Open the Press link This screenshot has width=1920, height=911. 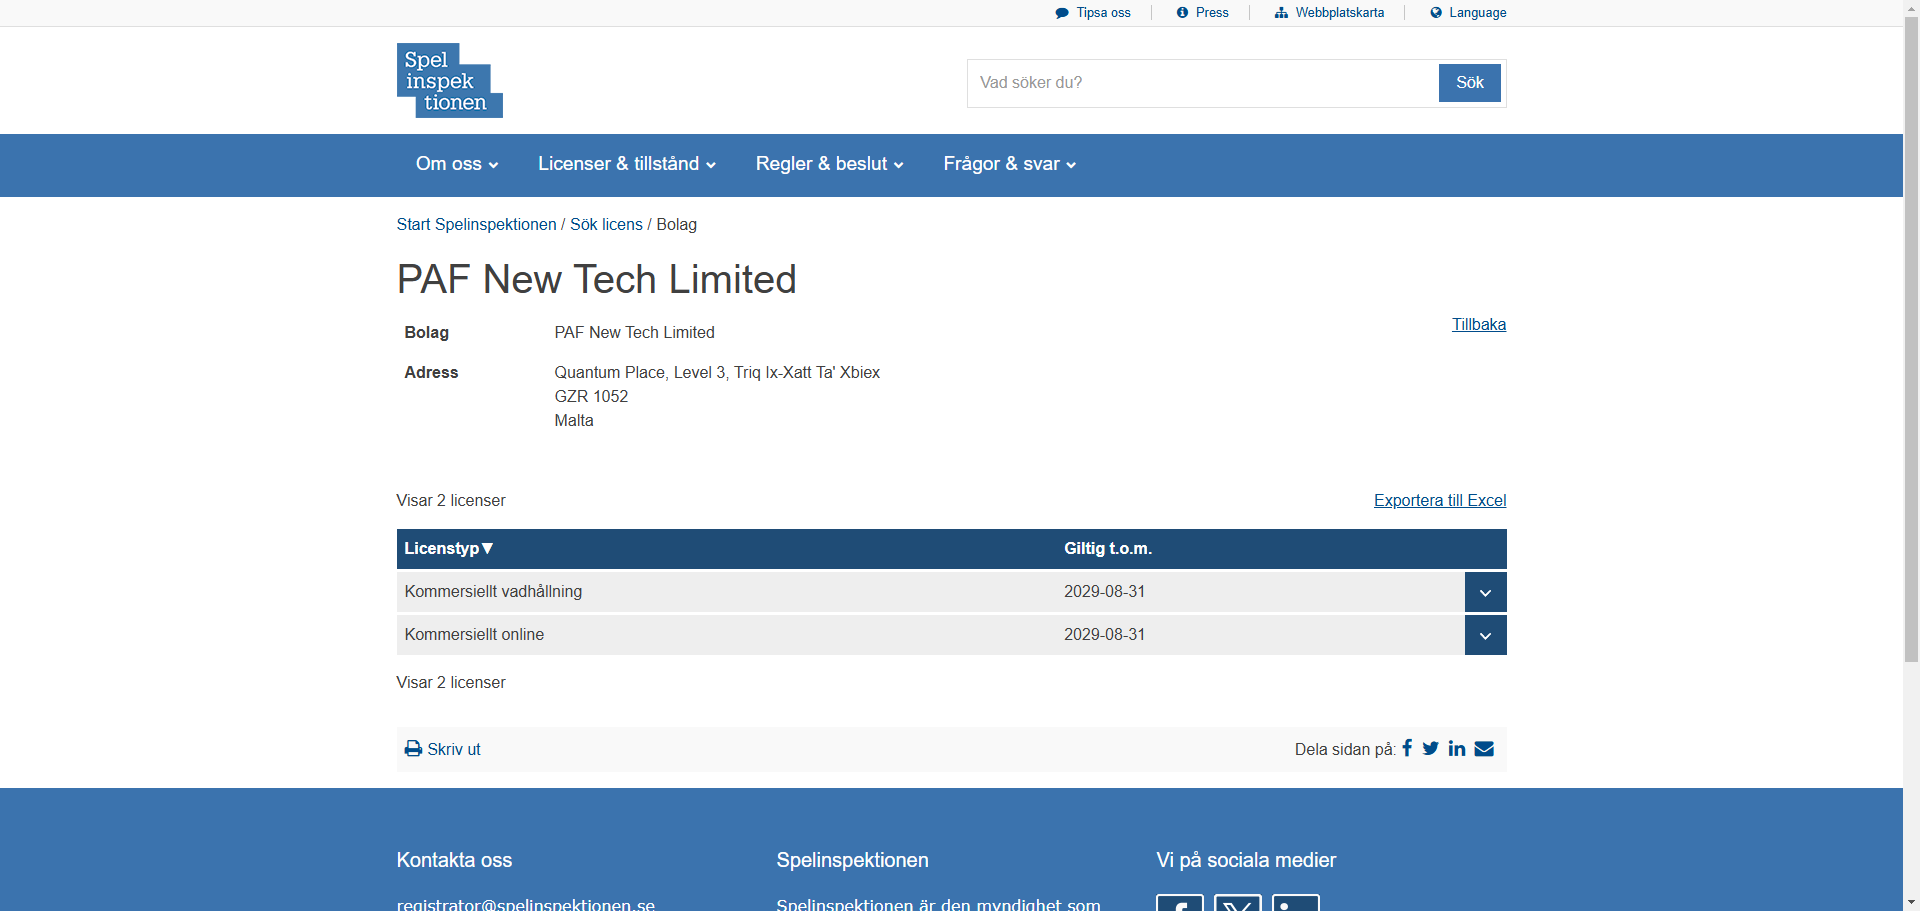pos(1212,13)
